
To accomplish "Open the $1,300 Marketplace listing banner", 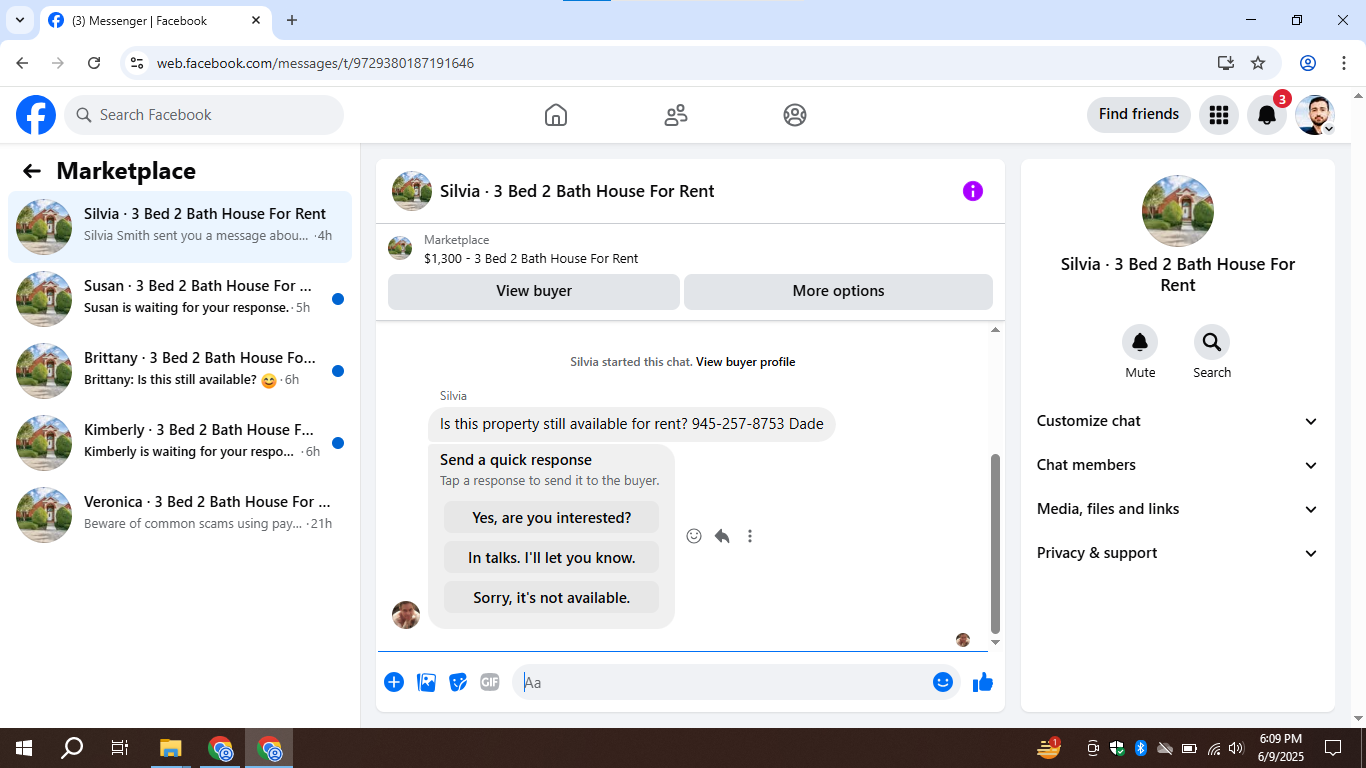I will click(x=690, y=248).
